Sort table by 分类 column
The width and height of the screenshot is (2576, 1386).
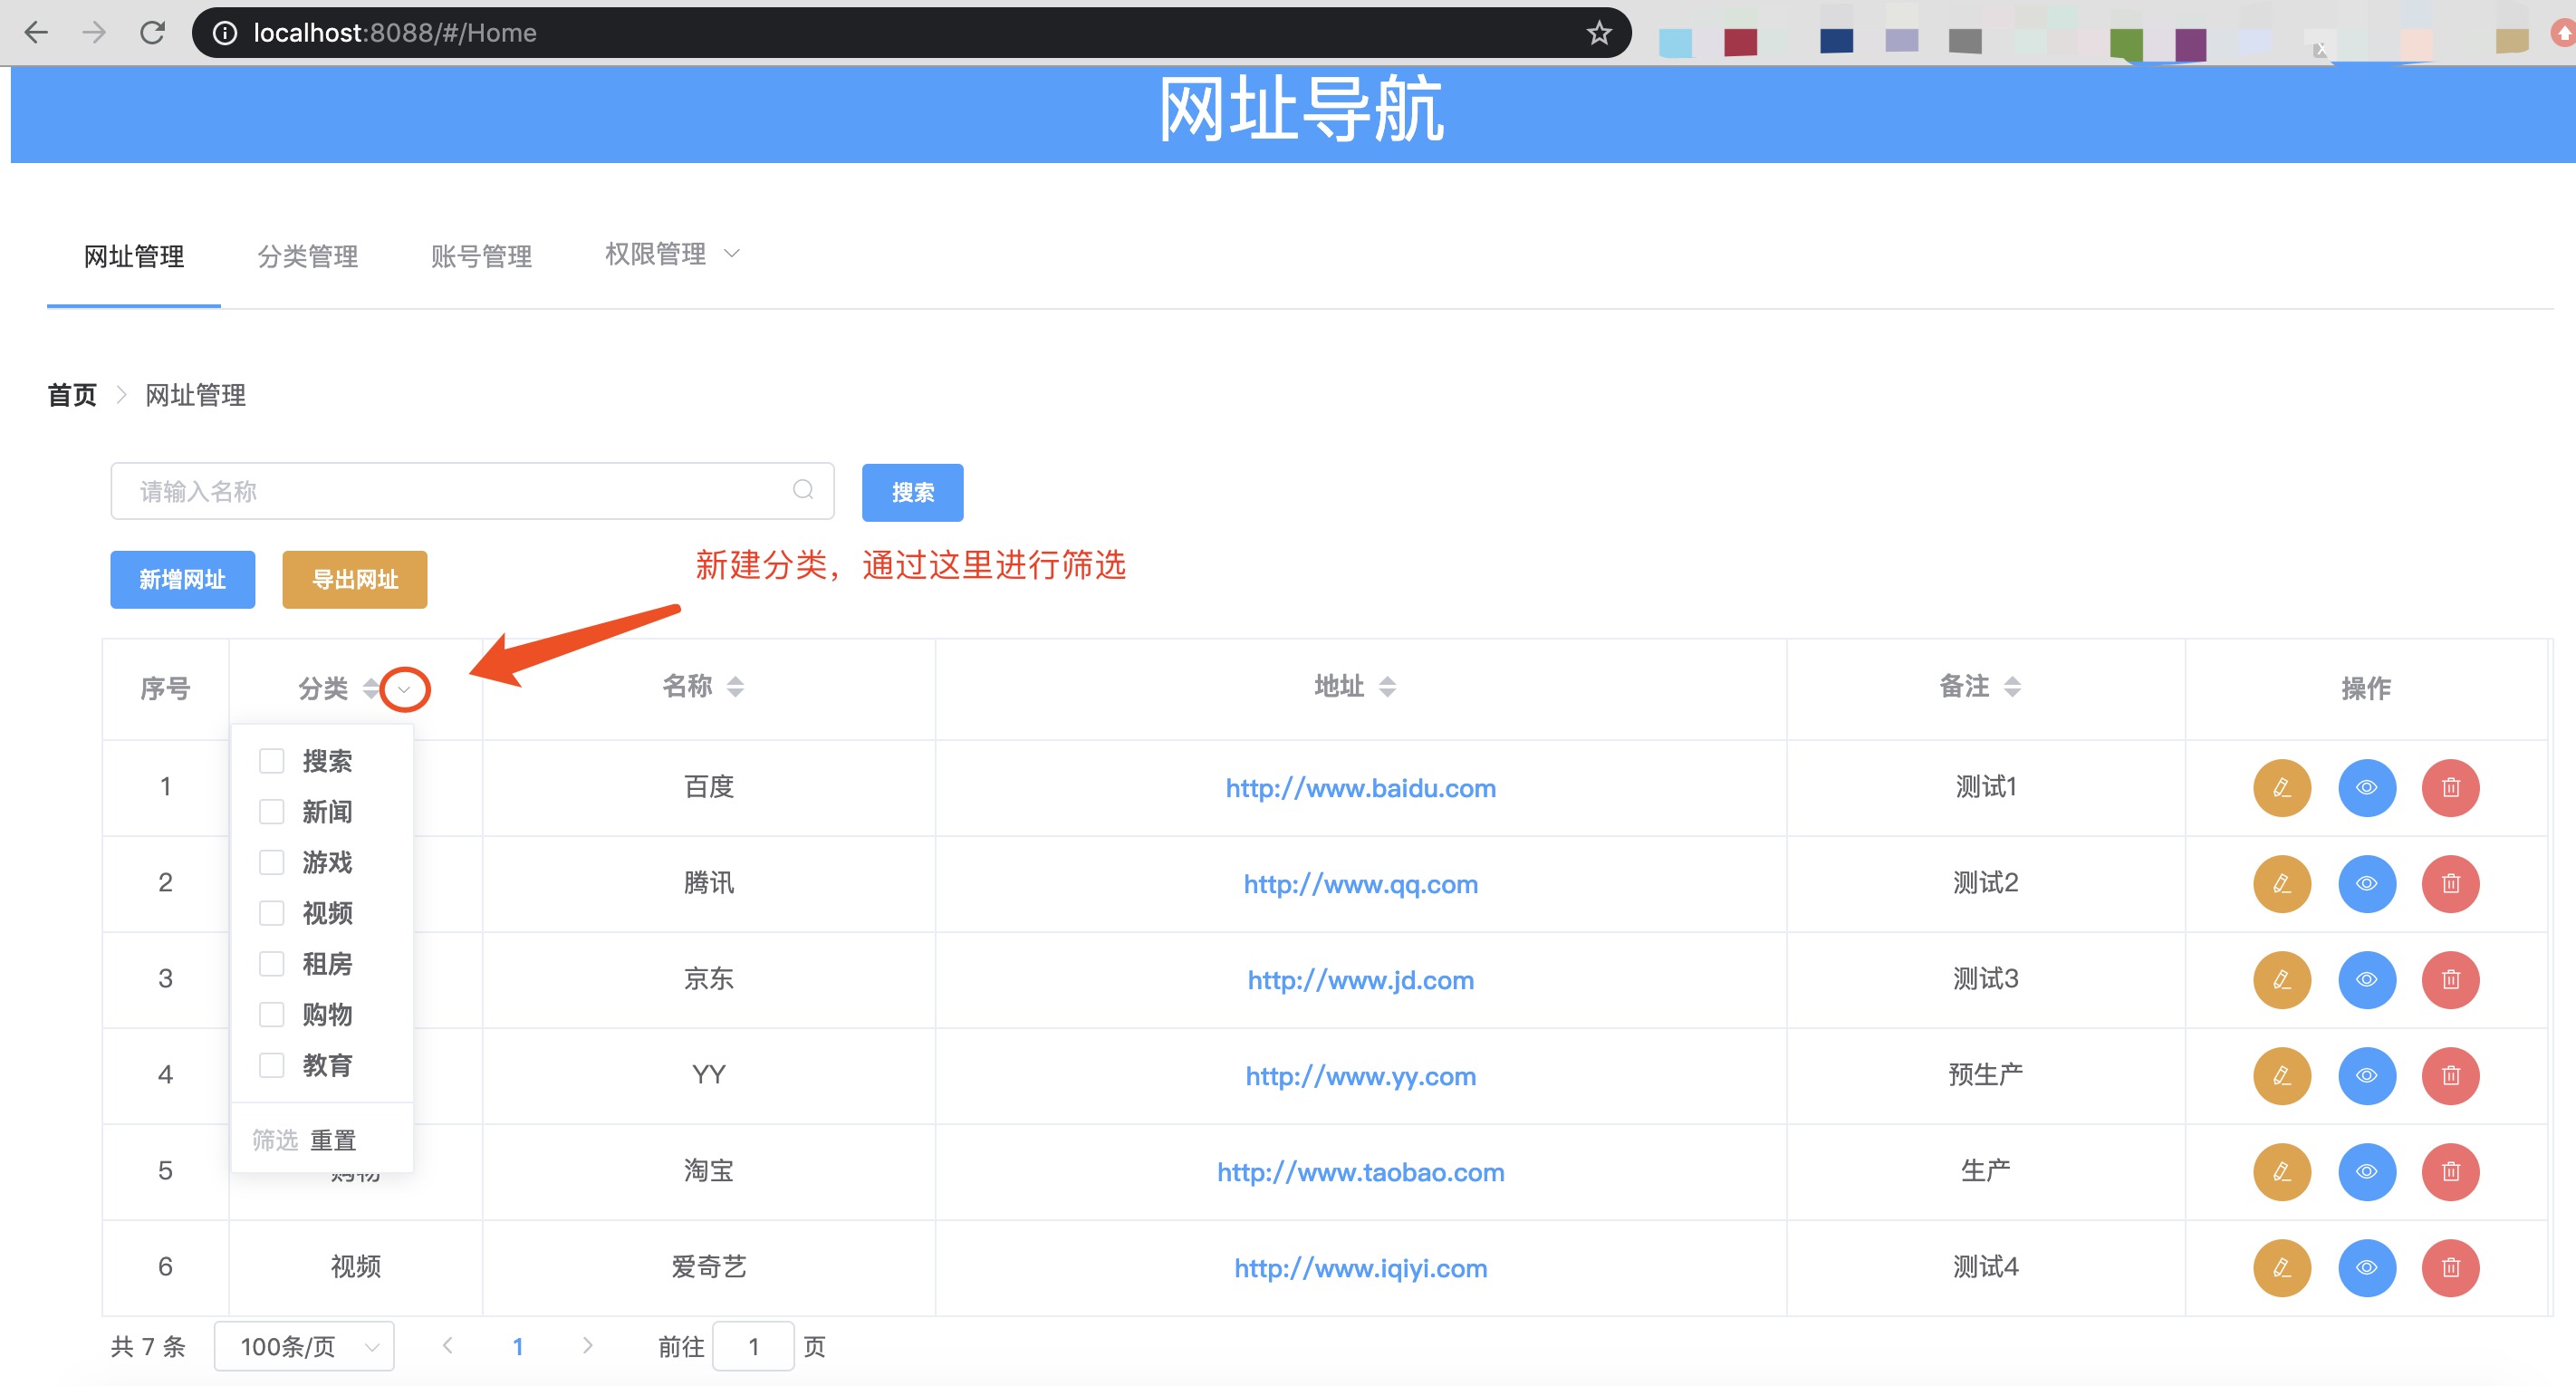tap(371, 688)
